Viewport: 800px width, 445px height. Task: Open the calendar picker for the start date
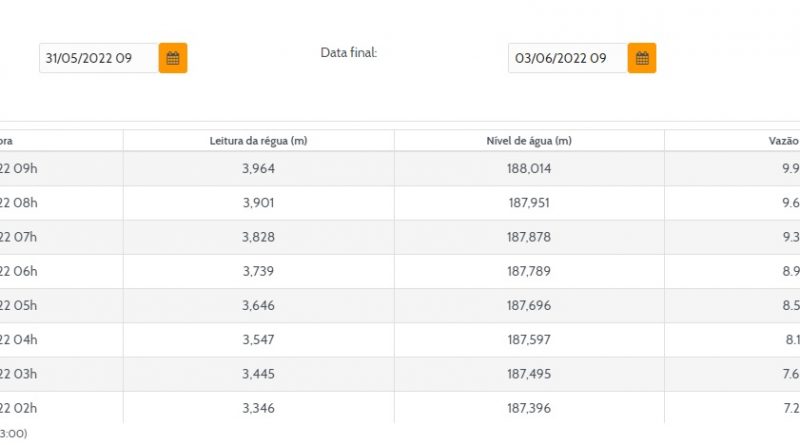point(173,58)
